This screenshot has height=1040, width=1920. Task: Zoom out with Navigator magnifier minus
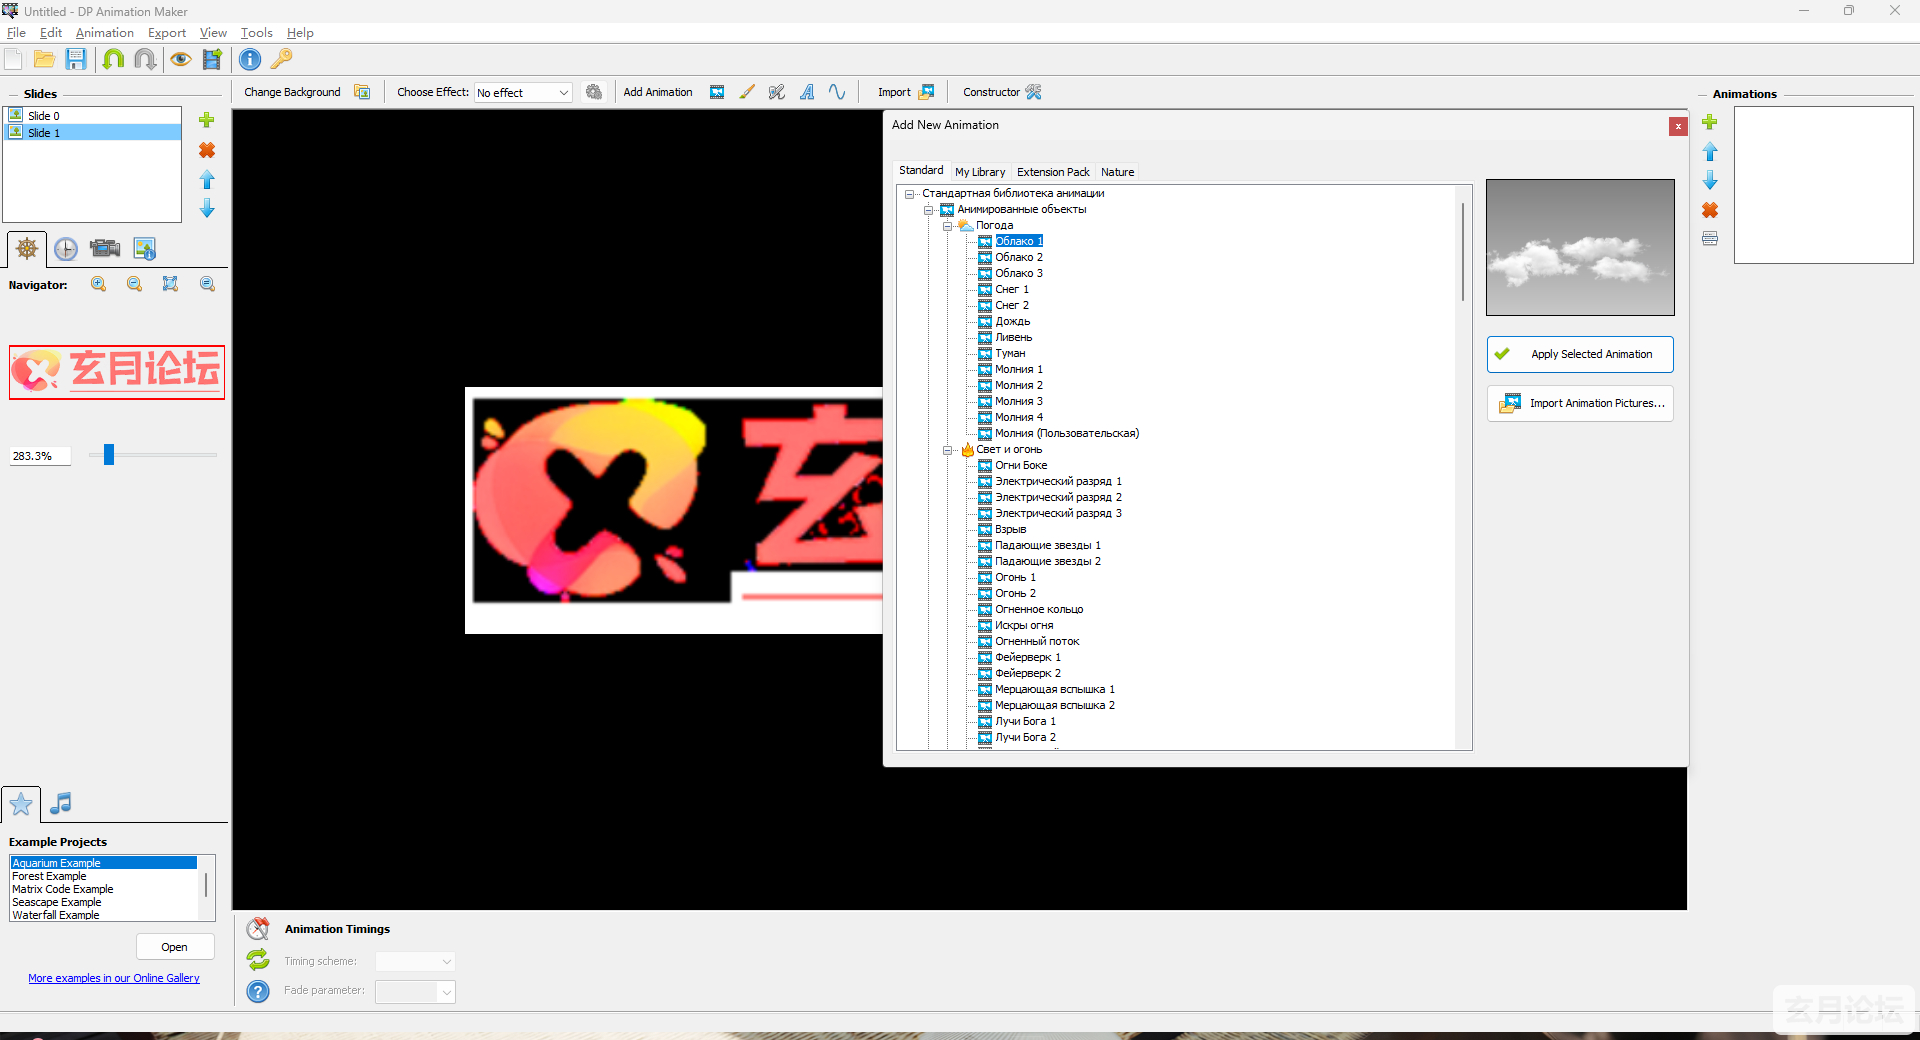pos(135,284)
